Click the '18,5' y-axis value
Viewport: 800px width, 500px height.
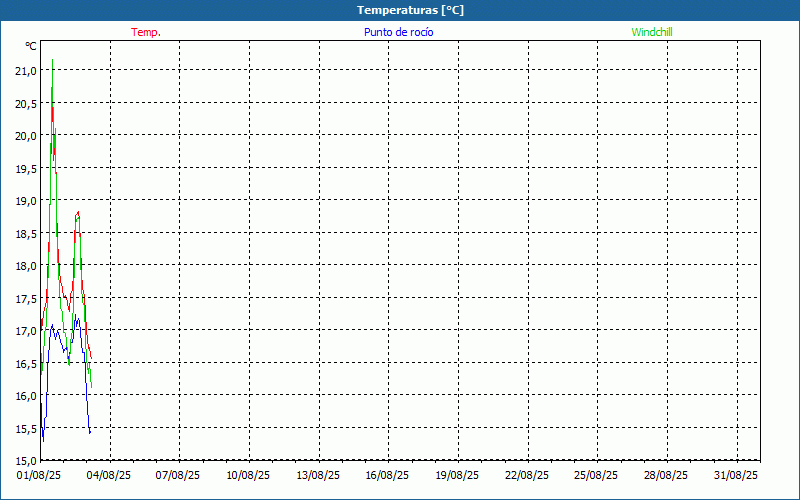pos(26,234)
